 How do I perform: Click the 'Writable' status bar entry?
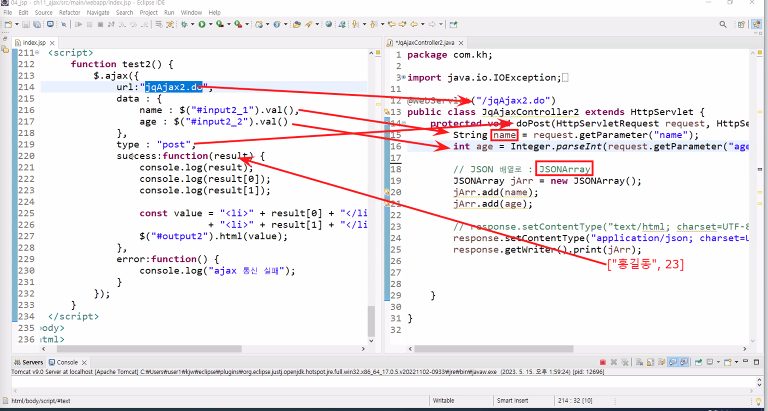tap(444, 401)
